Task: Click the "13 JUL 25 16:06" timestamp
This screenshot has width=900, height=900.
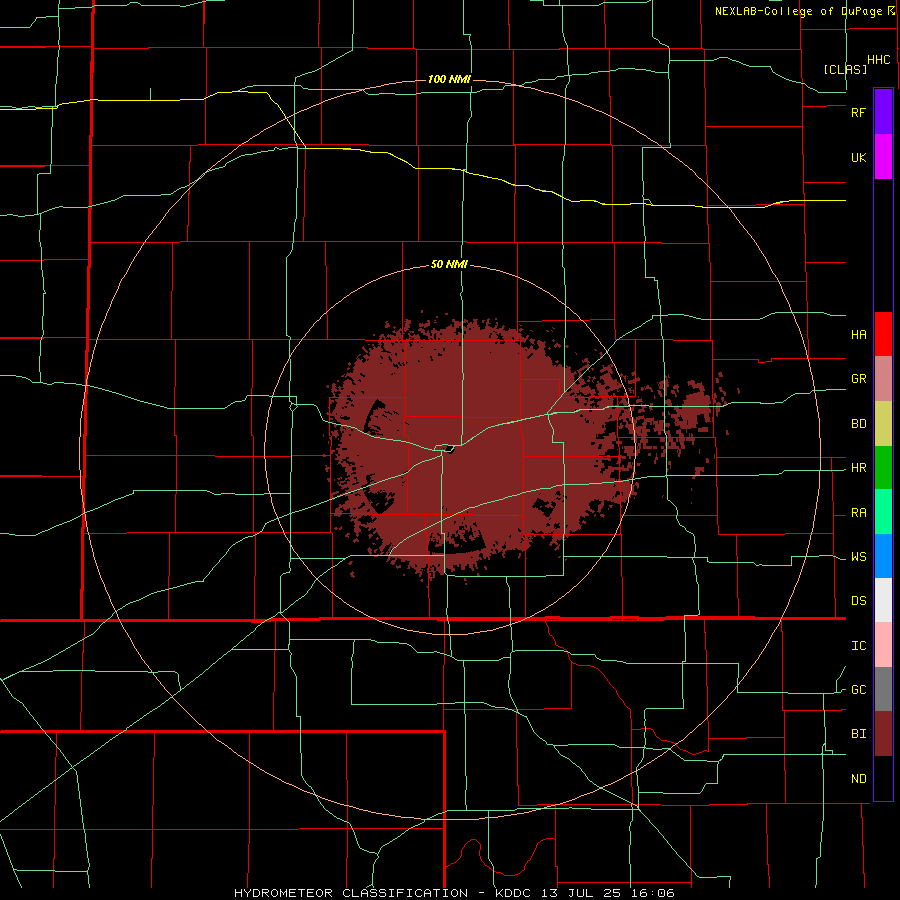Action: (606, 893)
